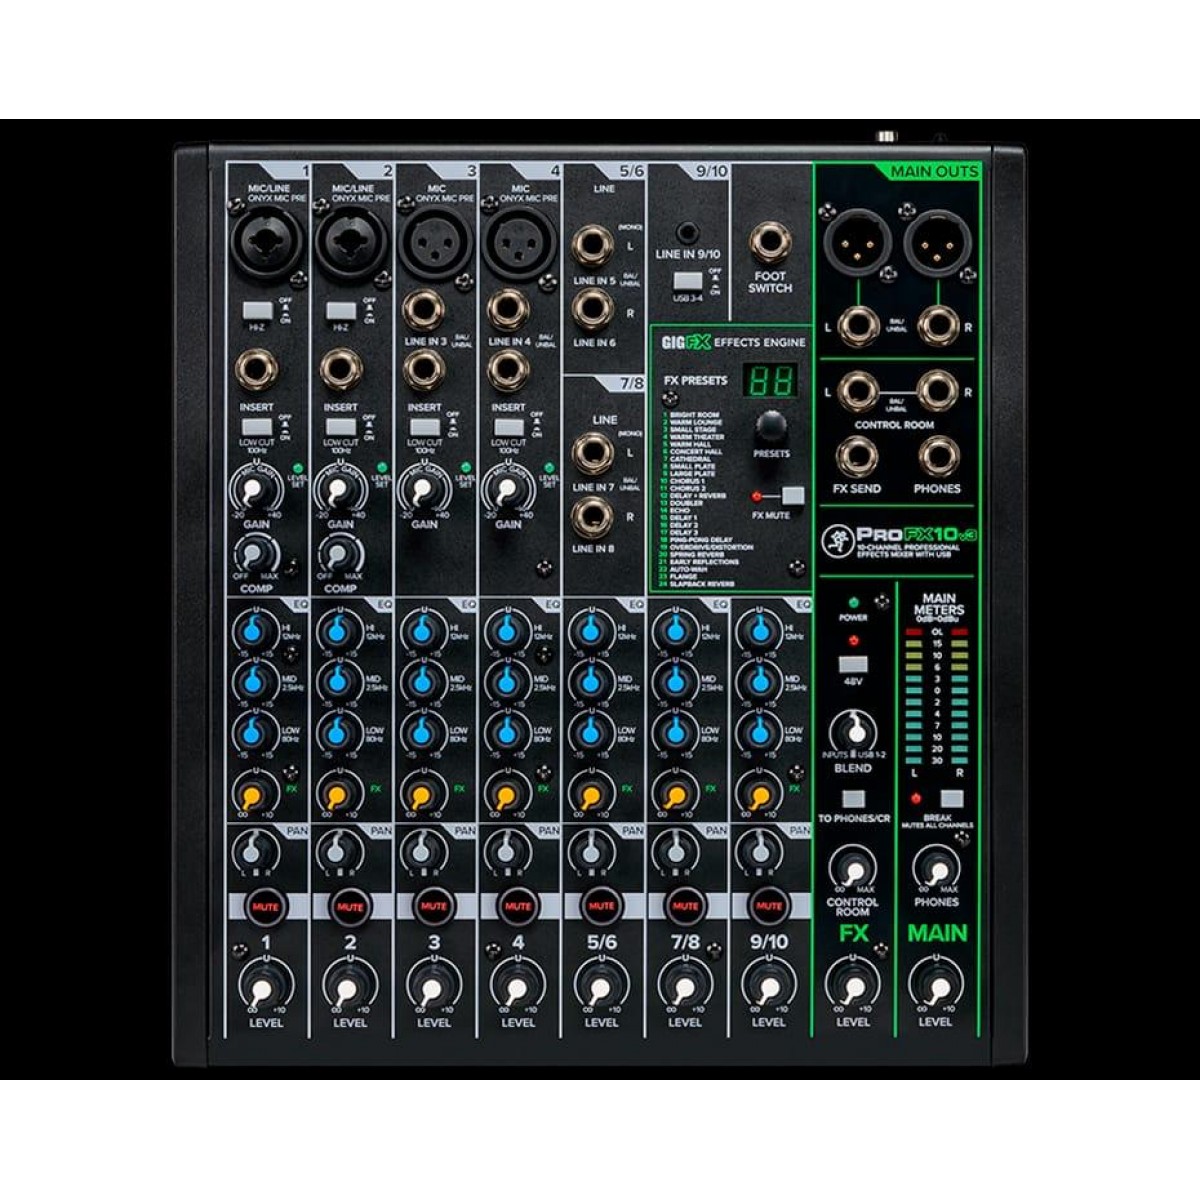
Task: Enable the Low Cut 100Hz switch on channel 4
Action: (x=508, y=427)
